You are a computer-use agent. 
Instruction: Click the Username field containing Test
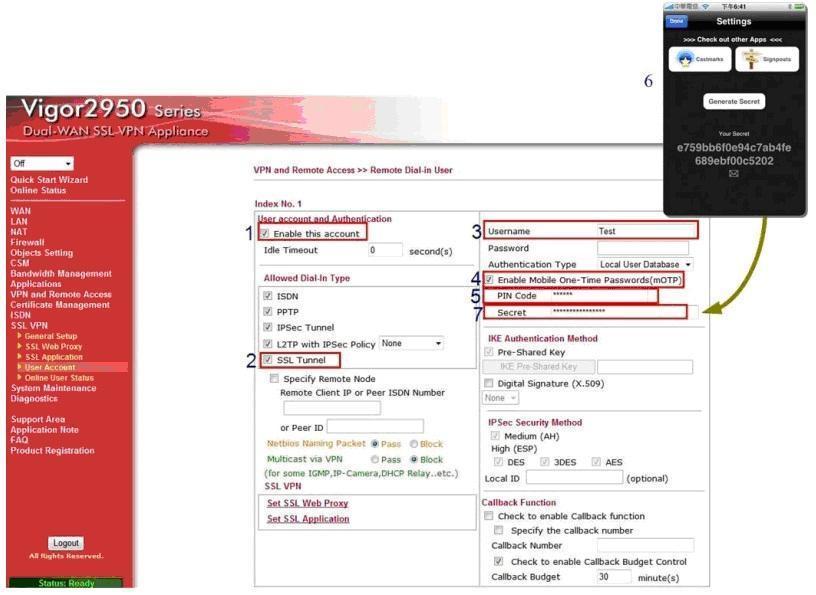click(646, 231)
